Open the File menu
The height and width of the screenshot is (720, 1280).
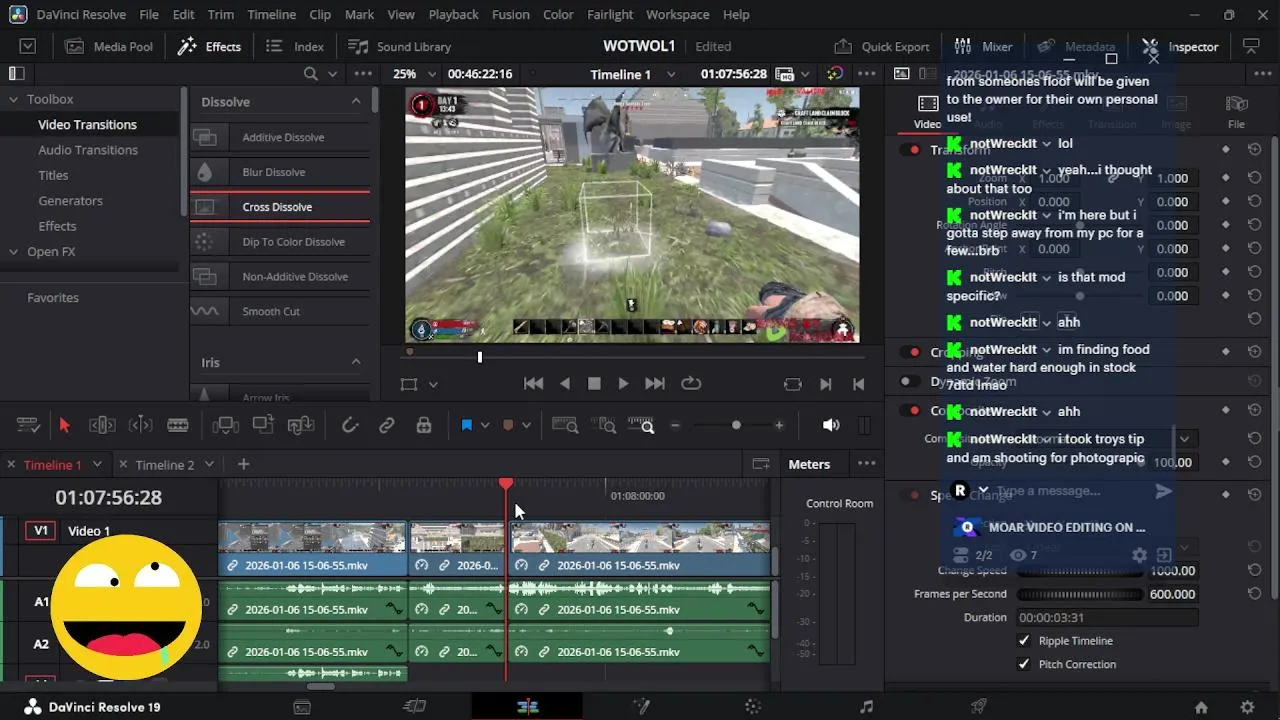tap(149, 14)
